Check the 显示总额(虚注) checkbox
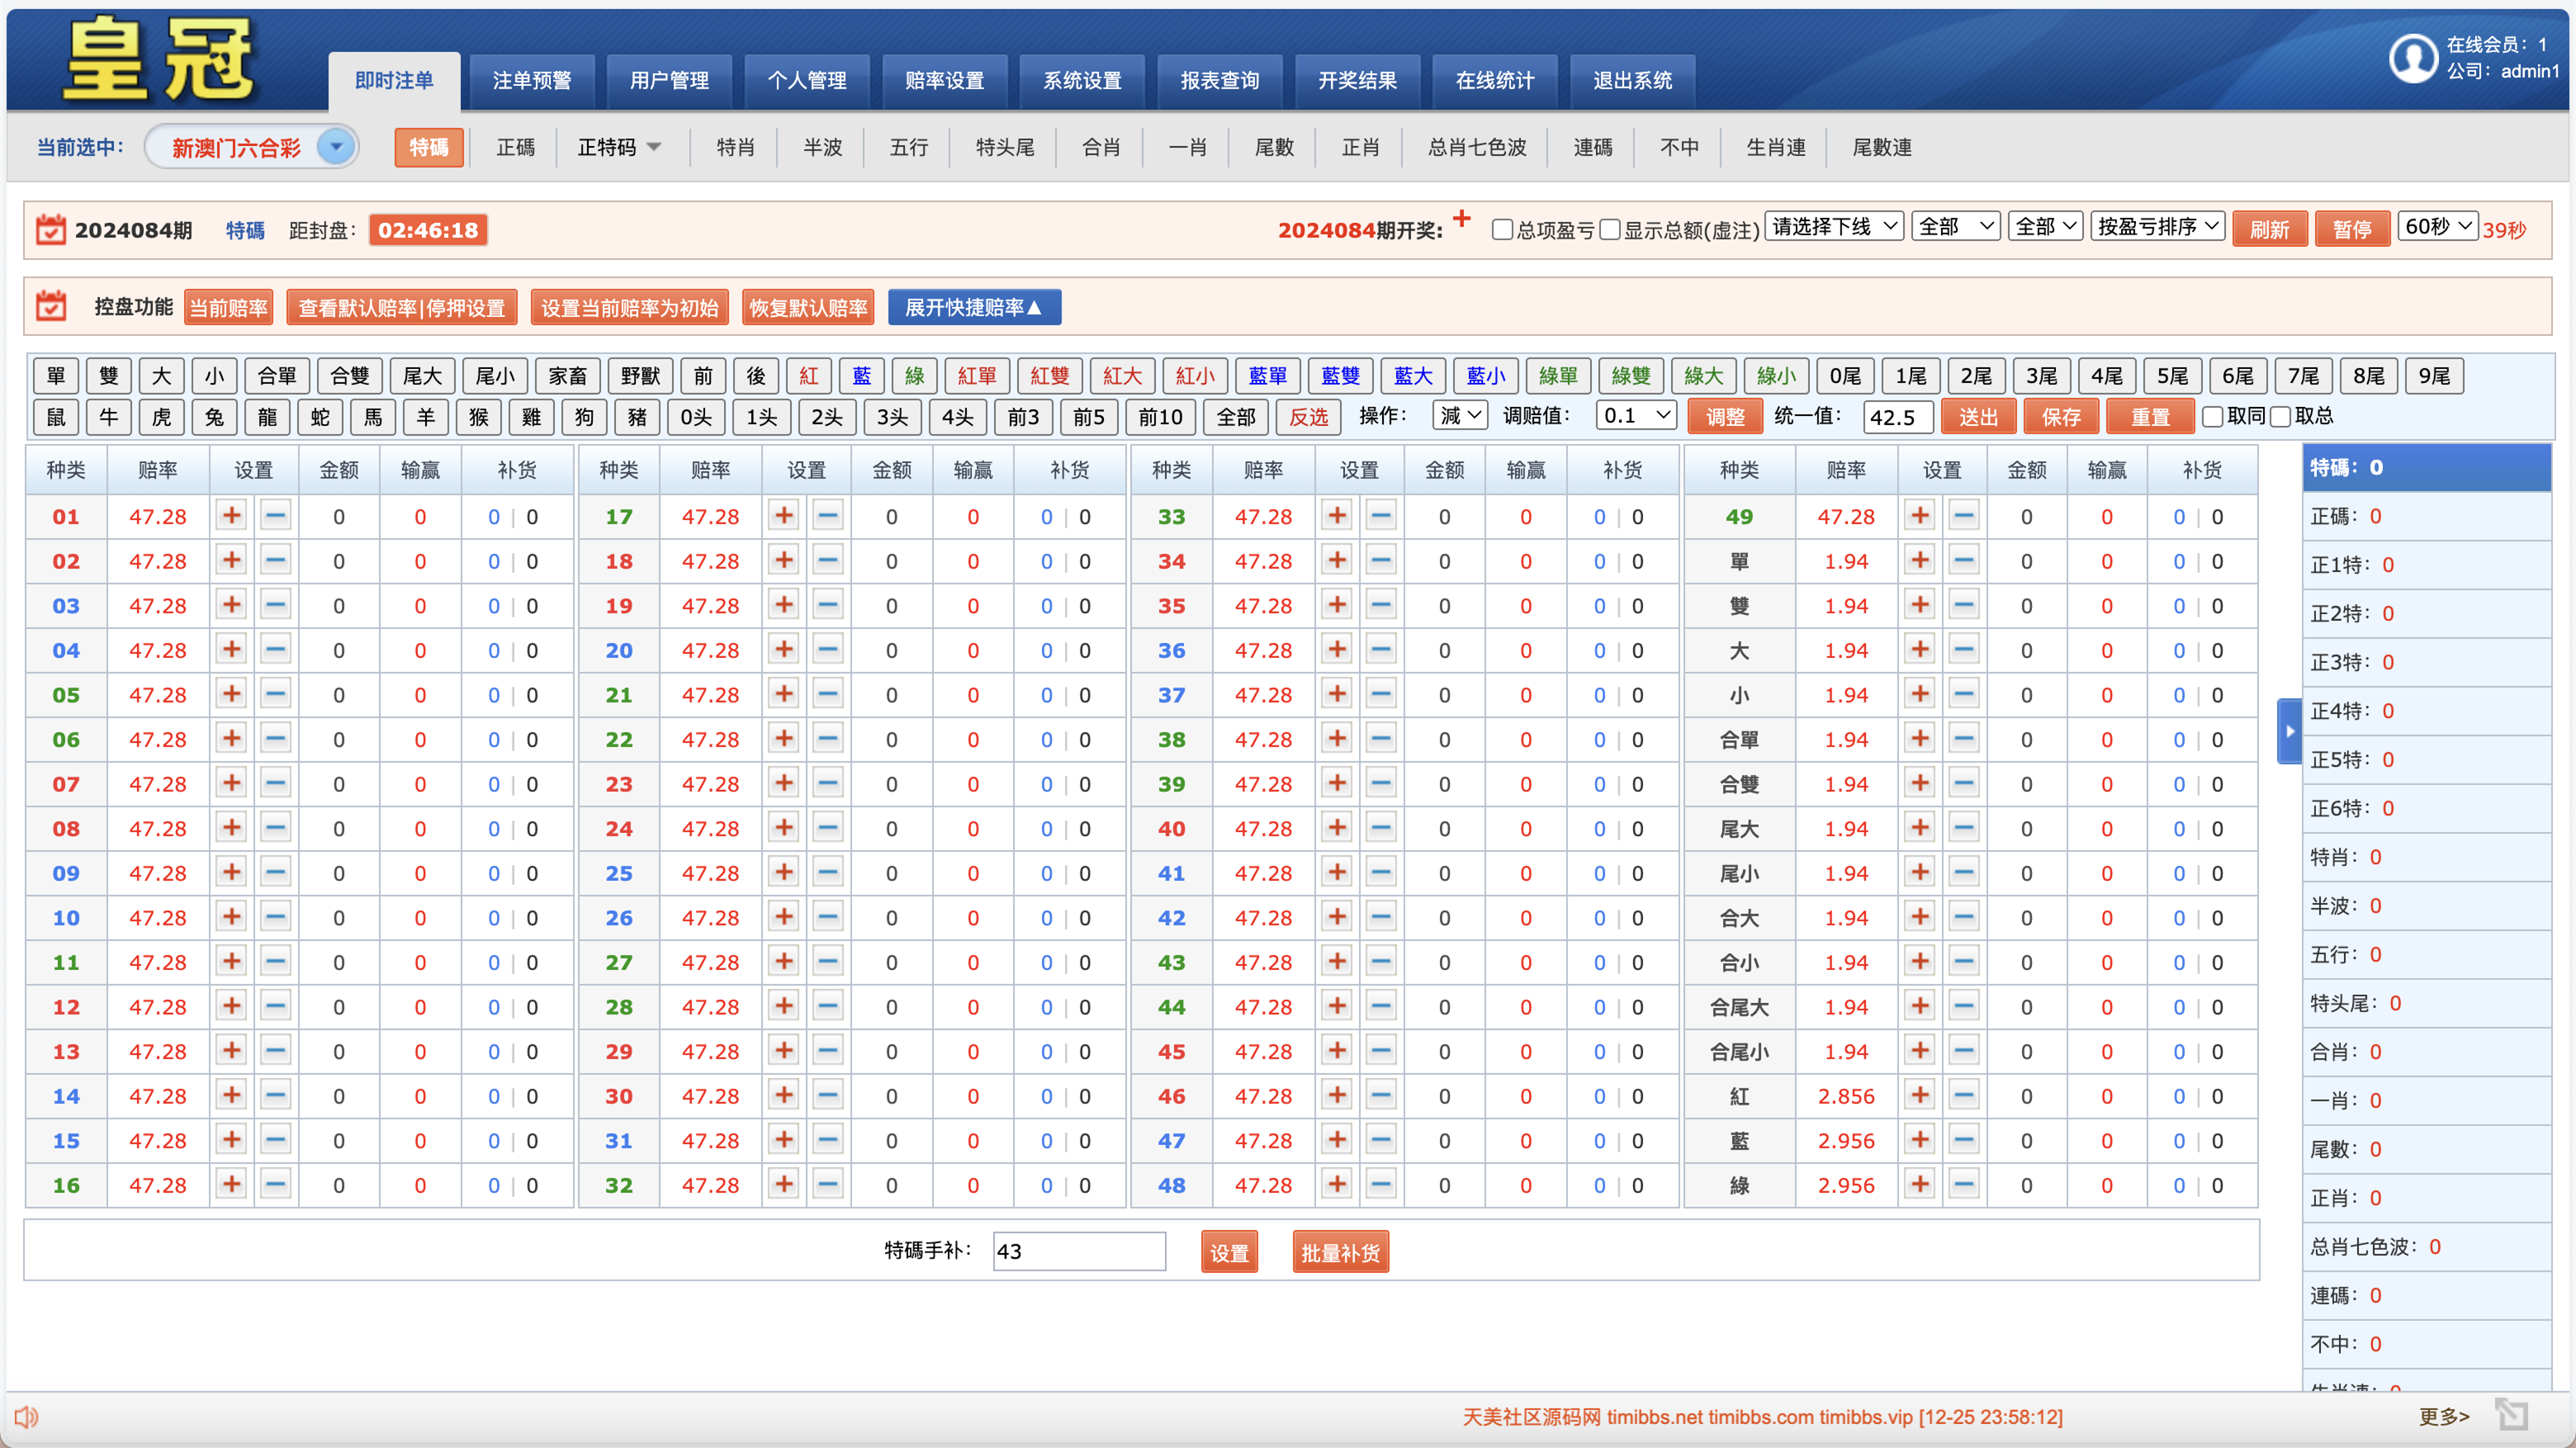This screenshot has width=2576, height=1448. (1609, 230)
